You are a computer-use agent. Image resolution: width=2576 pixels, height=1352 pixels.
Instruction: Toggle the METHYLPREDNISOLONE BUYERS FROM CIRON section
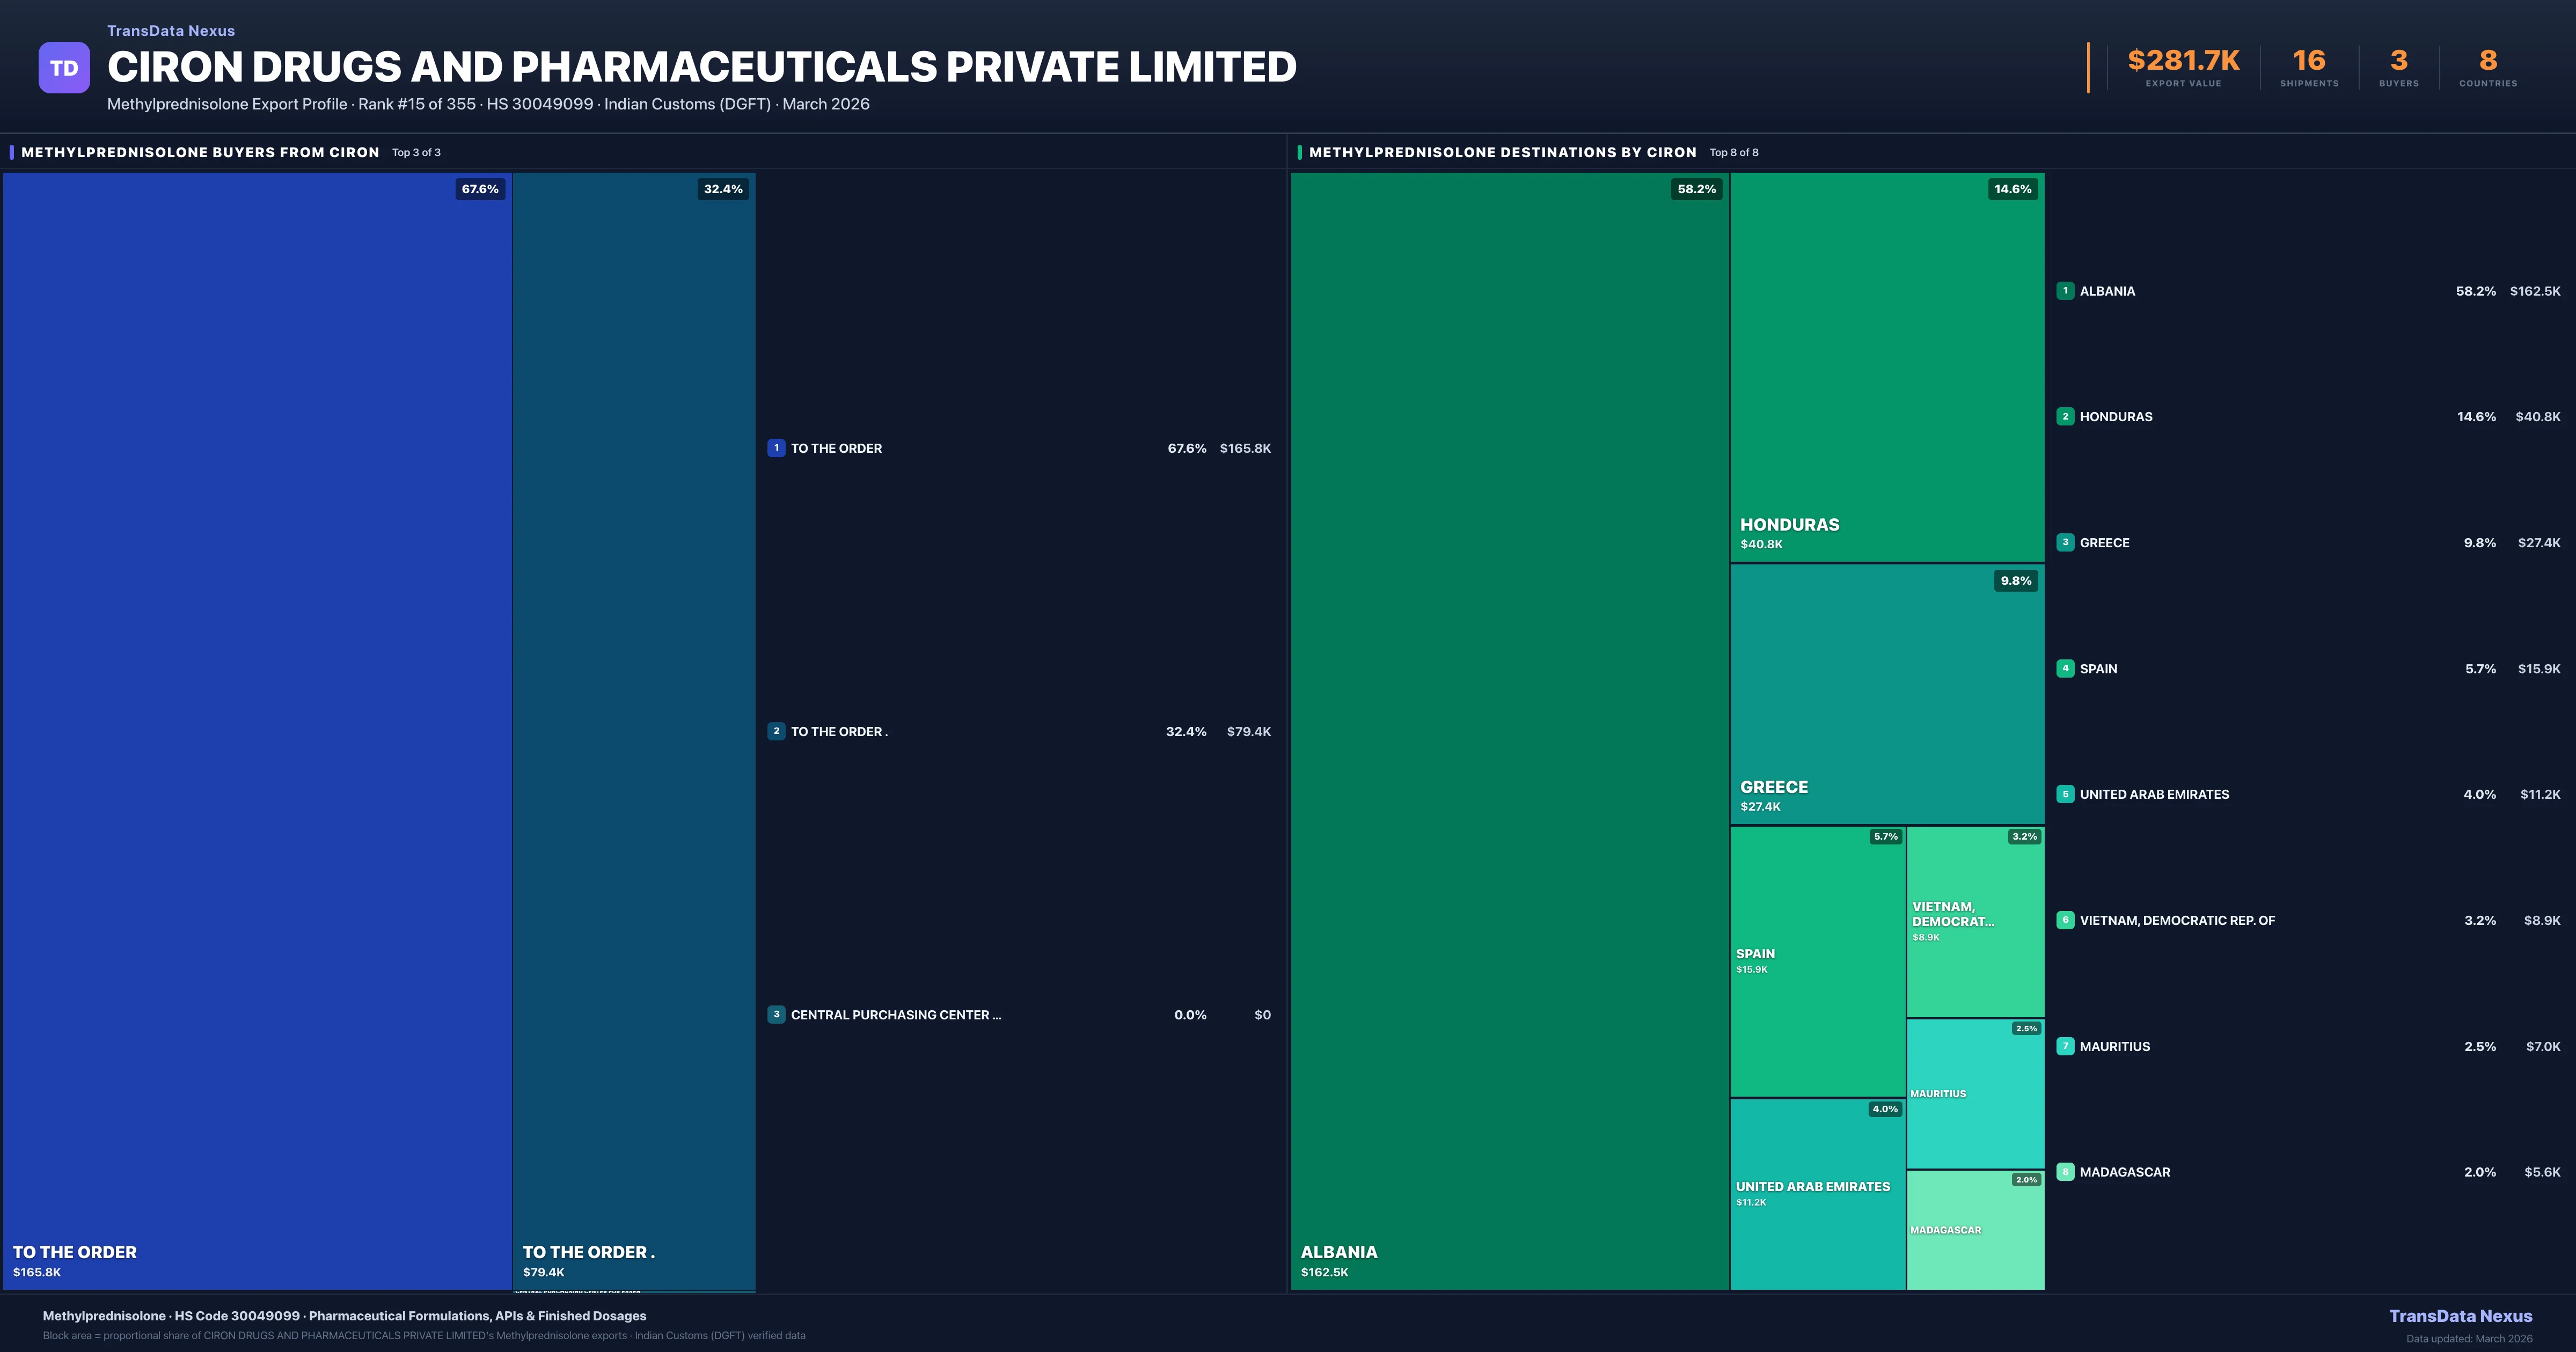coord(200,152)
